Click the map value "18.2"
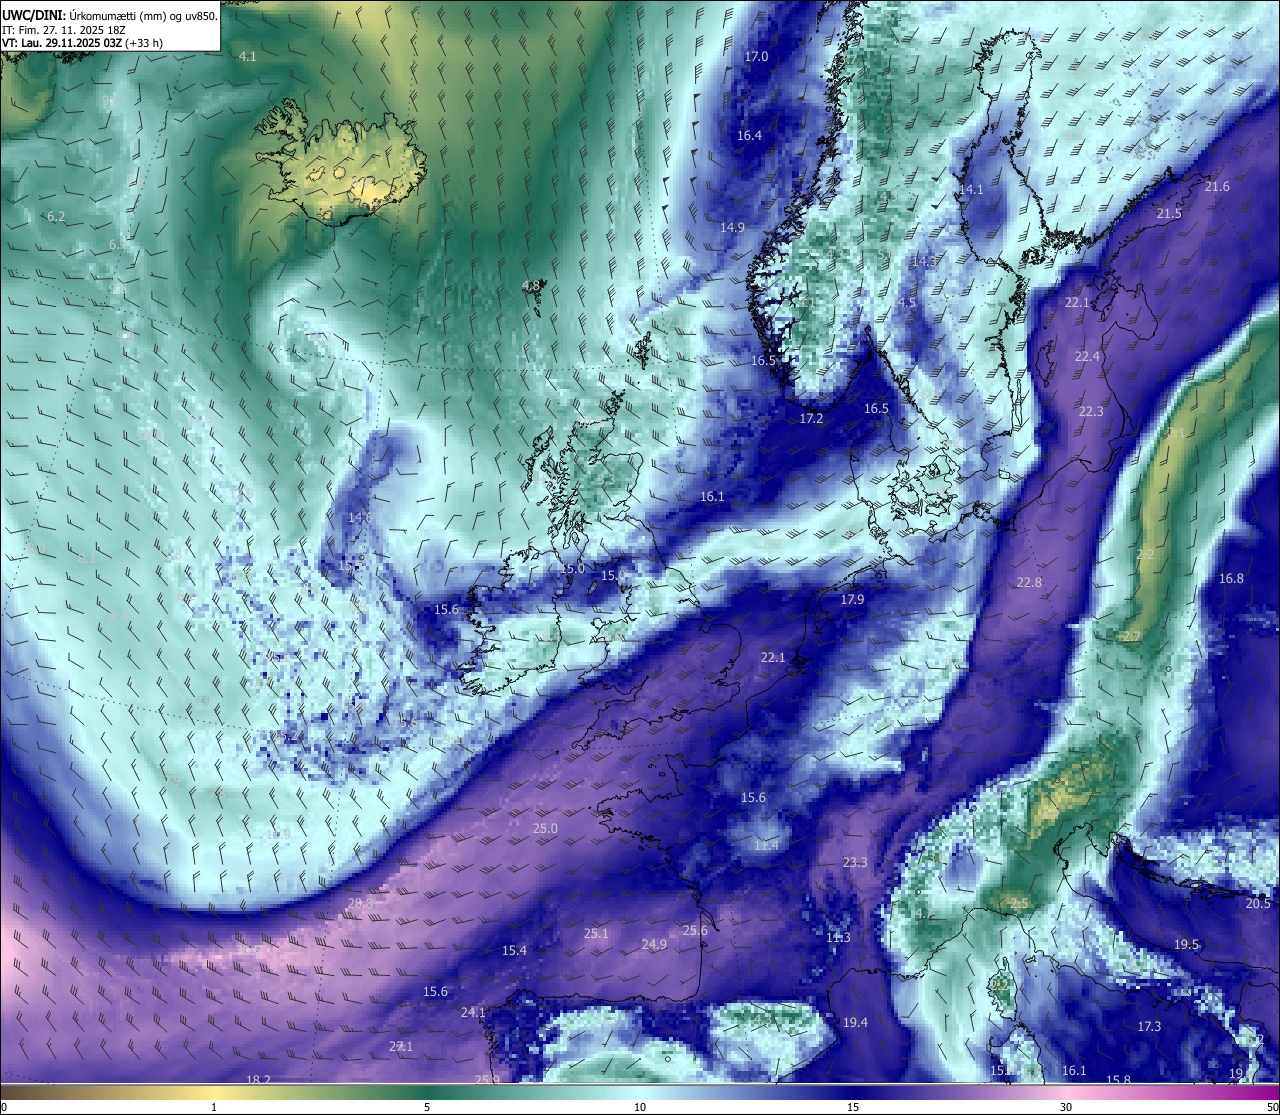 coord(258,1080)
